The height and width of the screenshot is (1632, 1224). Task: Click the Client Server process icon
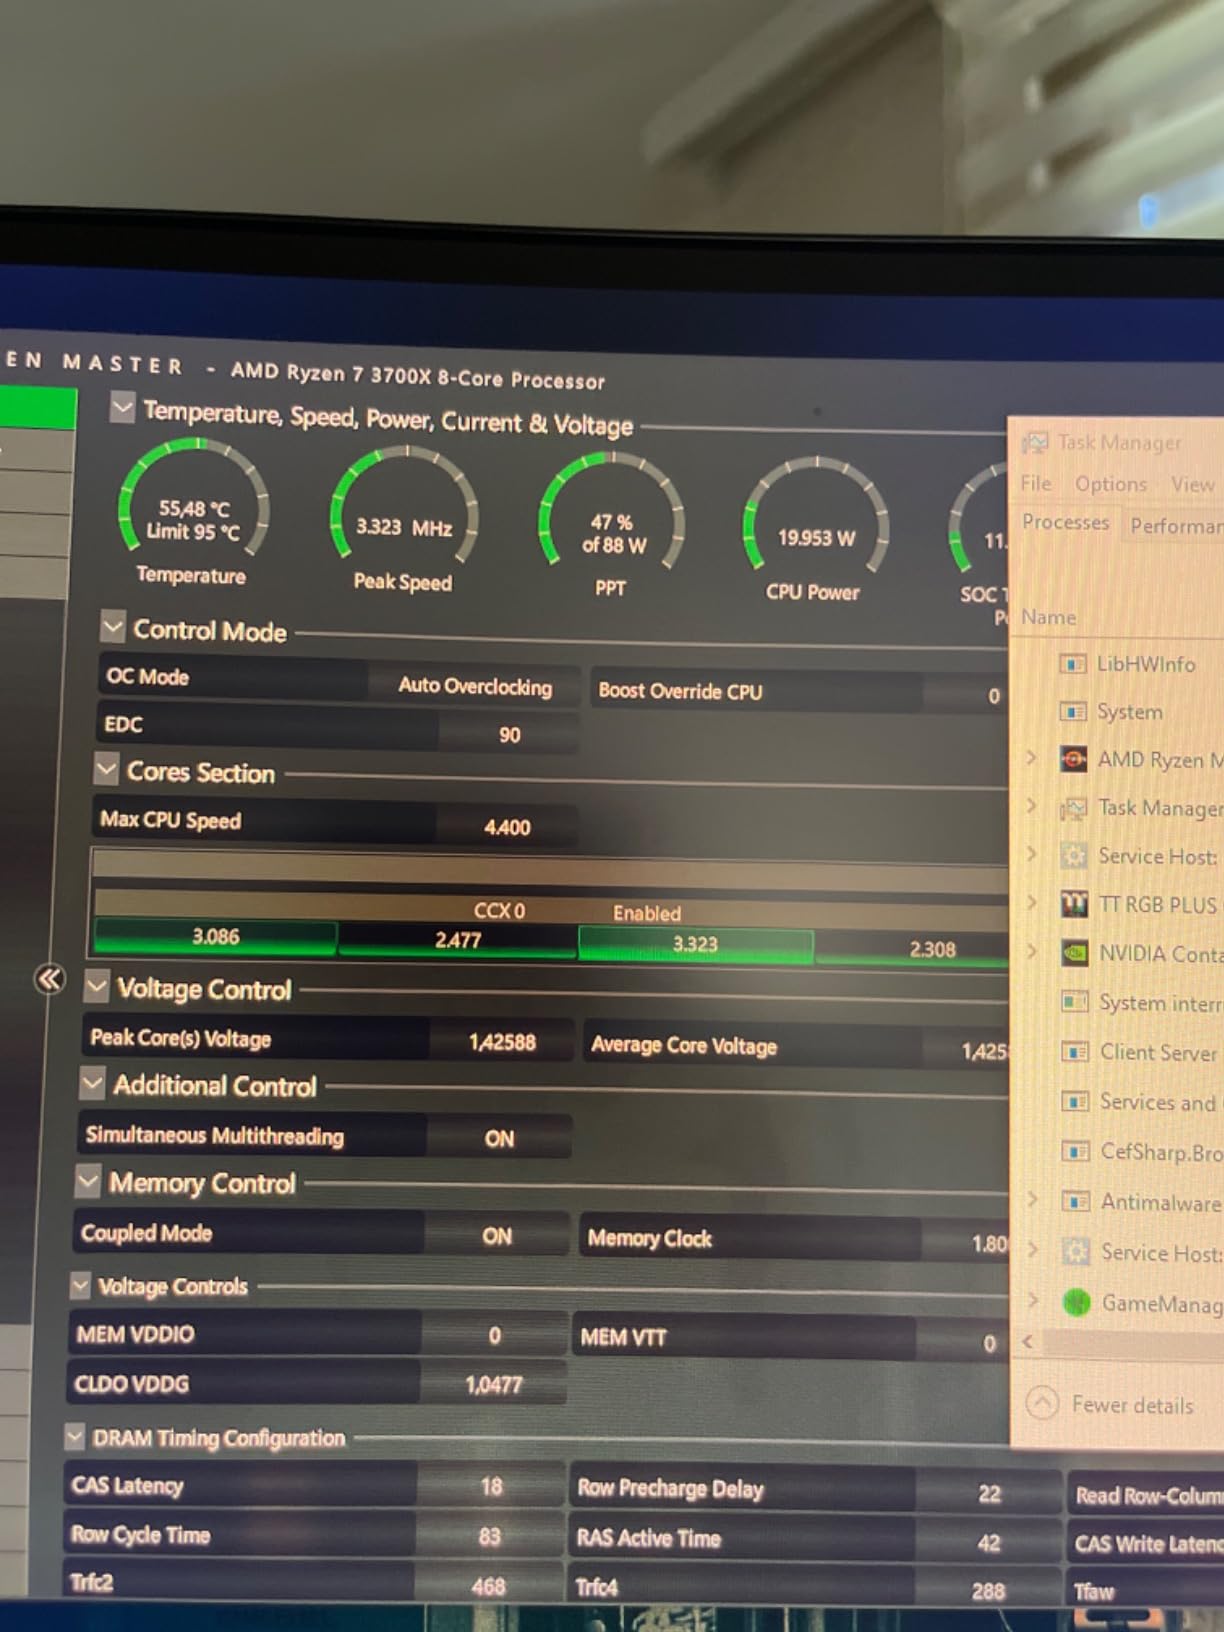[1075, 1051]
